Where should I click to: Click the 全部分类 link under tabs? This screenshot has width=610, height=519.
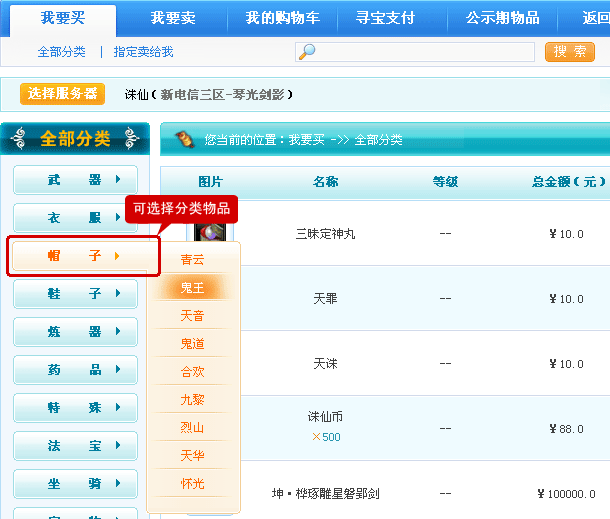point(61,52)
